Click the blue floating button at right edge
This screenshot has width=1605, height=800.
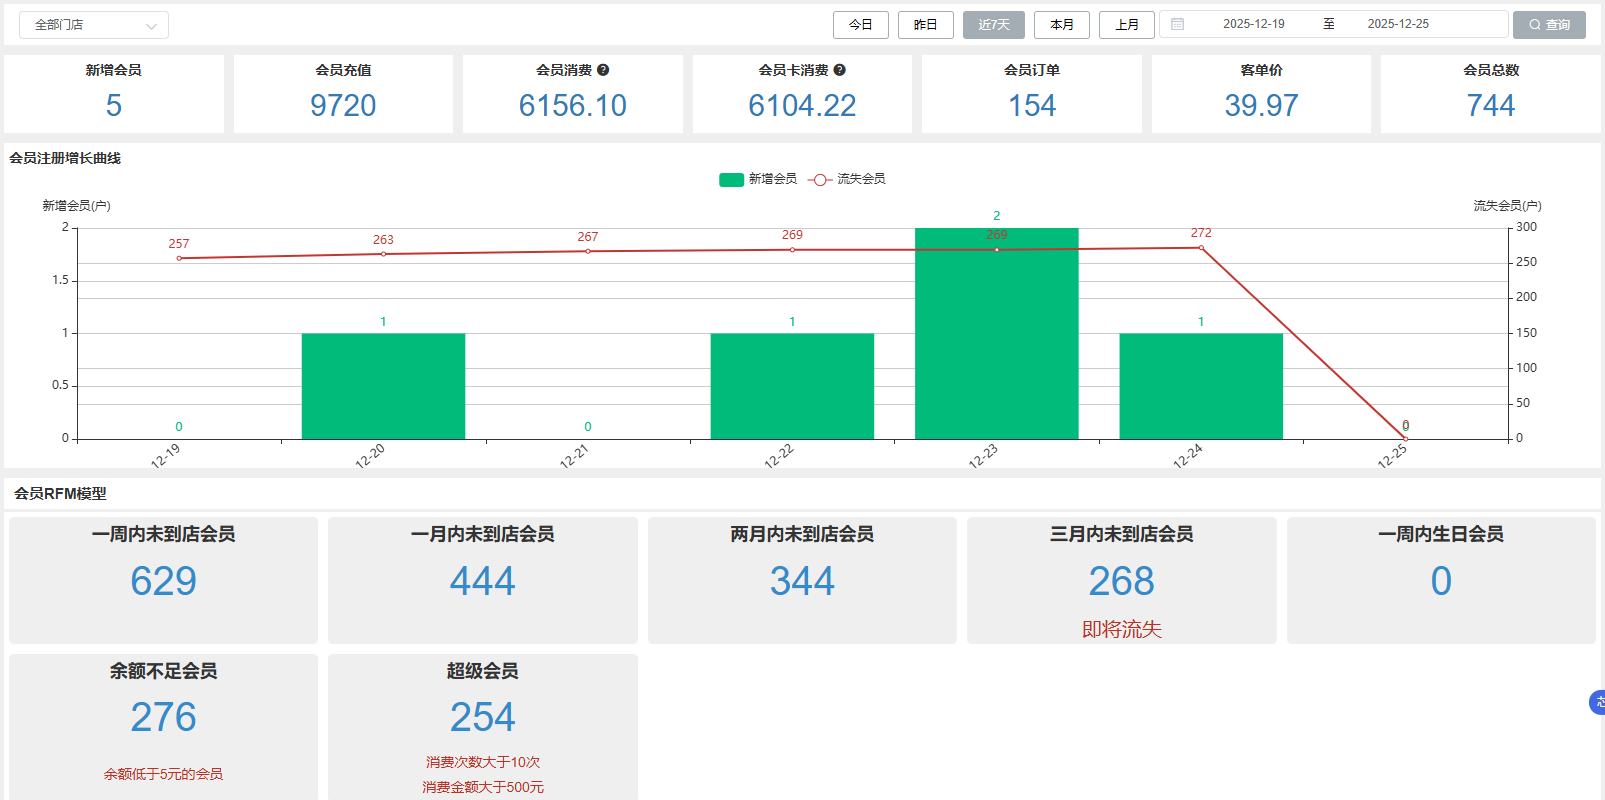[1597, 703]
